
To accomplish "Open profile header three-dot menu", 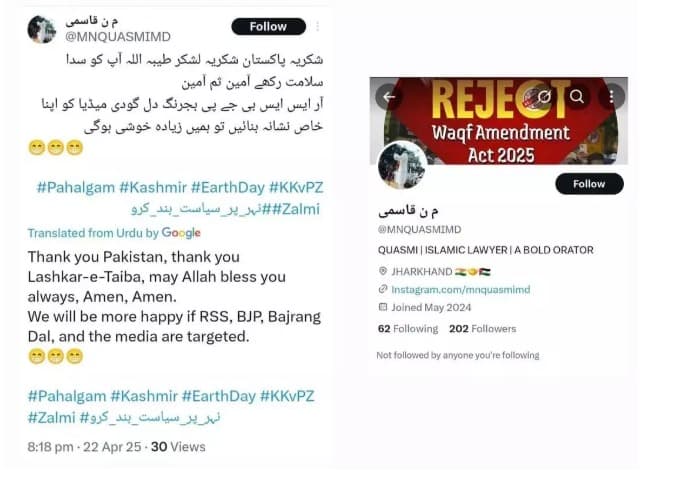I will tap(611, 97).
